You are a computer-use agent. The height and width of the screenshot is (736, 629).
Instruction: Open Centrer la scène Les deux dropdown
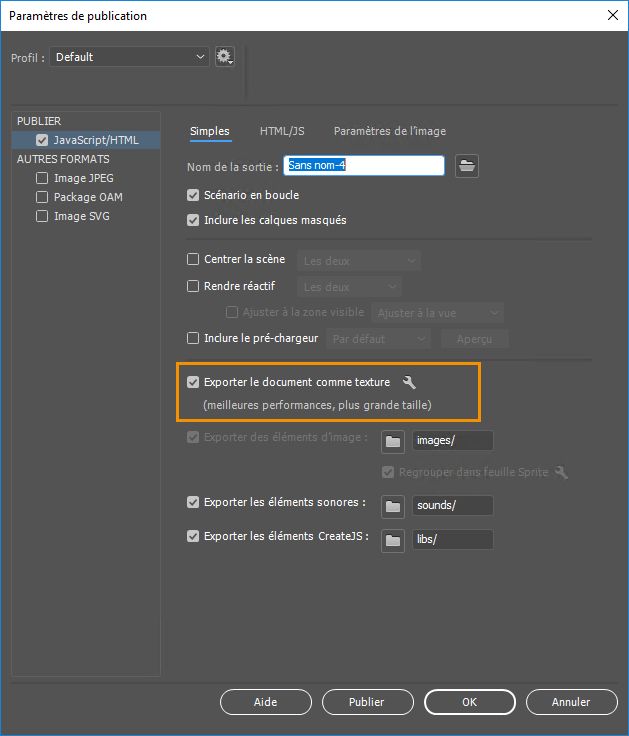[359, 261]
